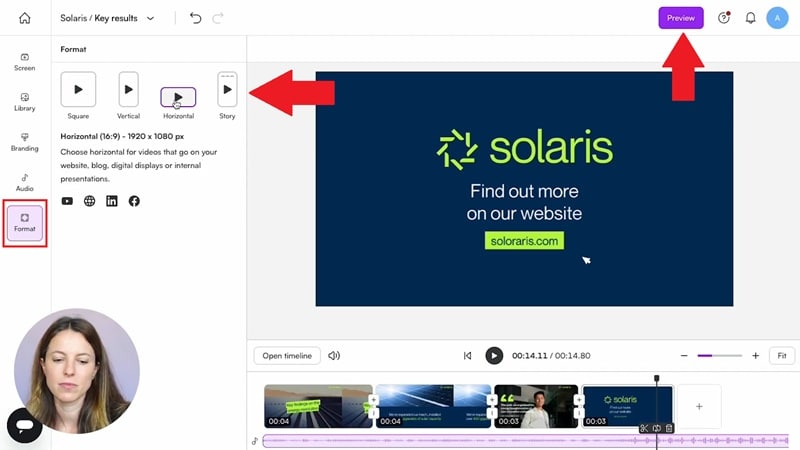Screen dimensions: 800x450
Task: Open the Branding panel in sidebar
Action: tap(24, 142)
